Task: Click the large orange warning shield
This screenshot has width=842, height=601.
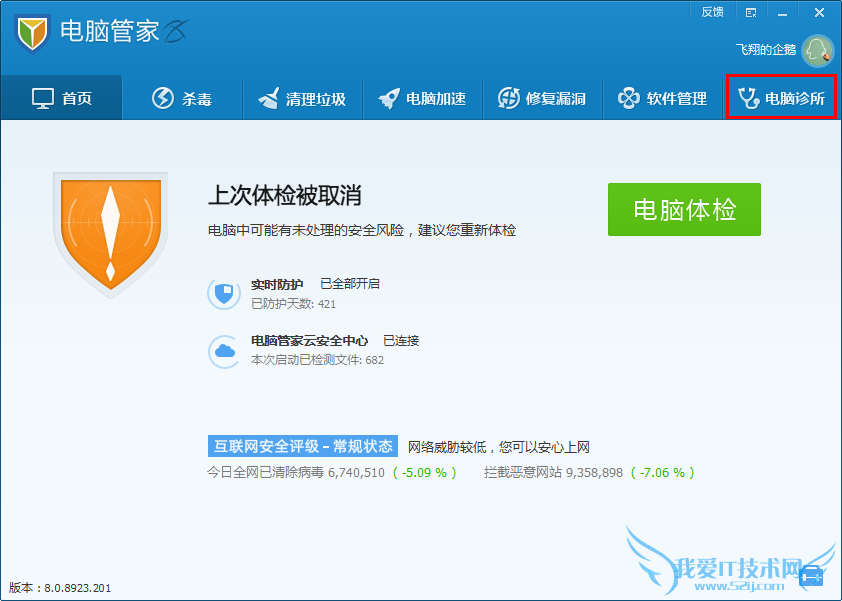Action: pyautogui.click(x=111, y=235)
